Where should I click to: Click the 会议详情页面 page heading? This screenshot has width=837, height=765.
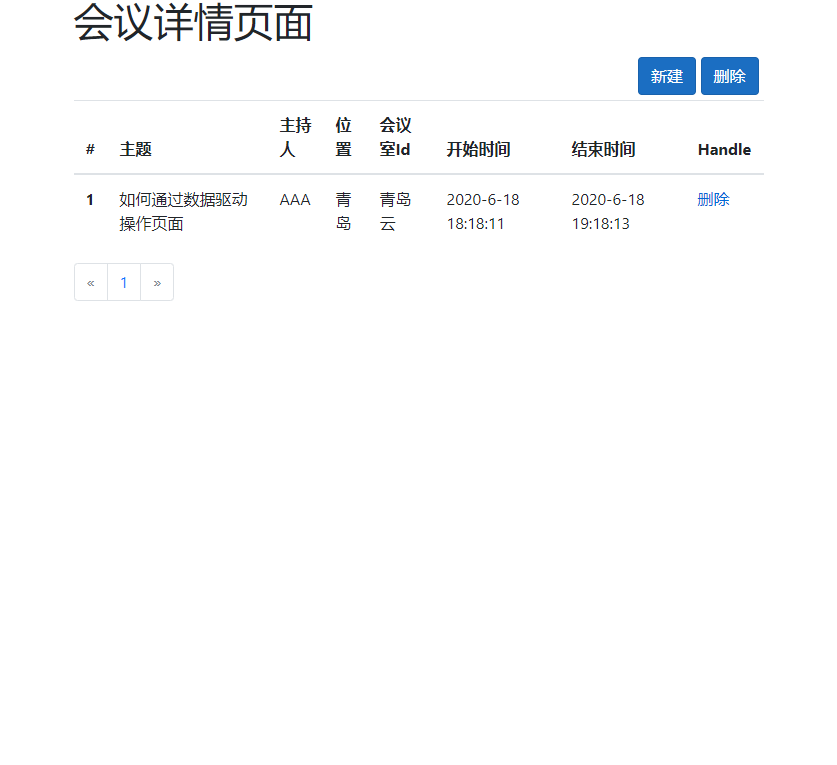[x=193, y=22]
